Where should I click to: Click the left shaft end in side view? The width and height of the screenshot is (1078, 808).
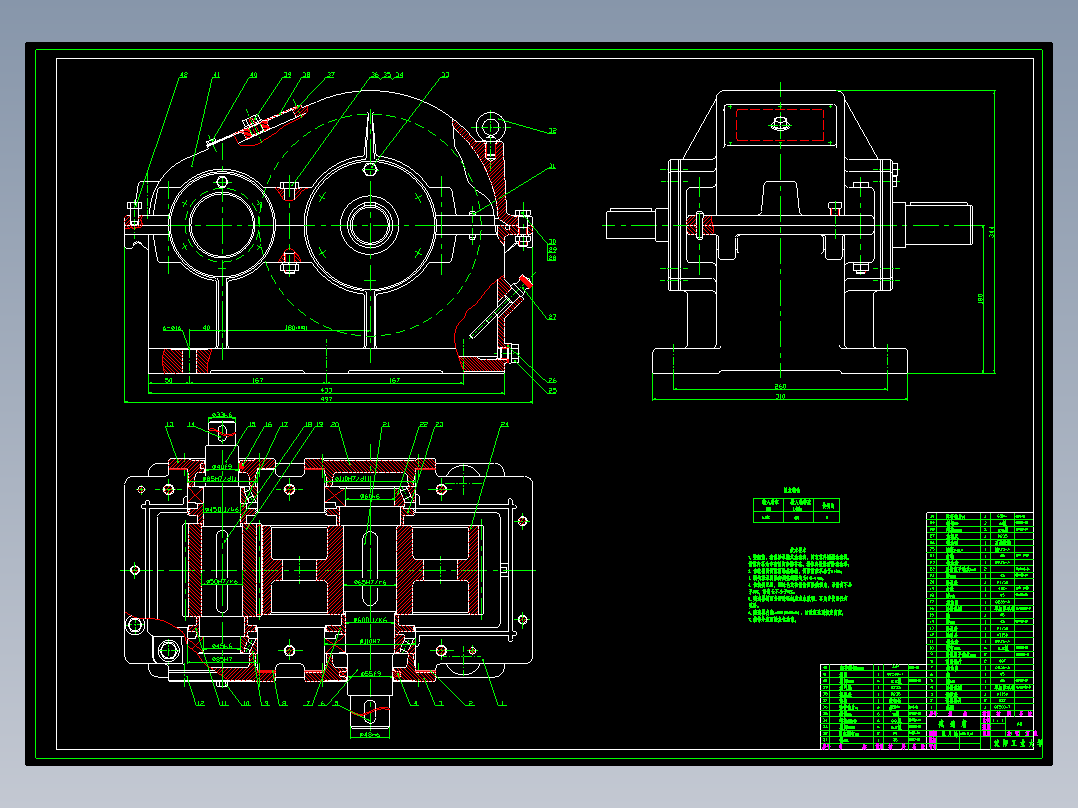point(631,225)
